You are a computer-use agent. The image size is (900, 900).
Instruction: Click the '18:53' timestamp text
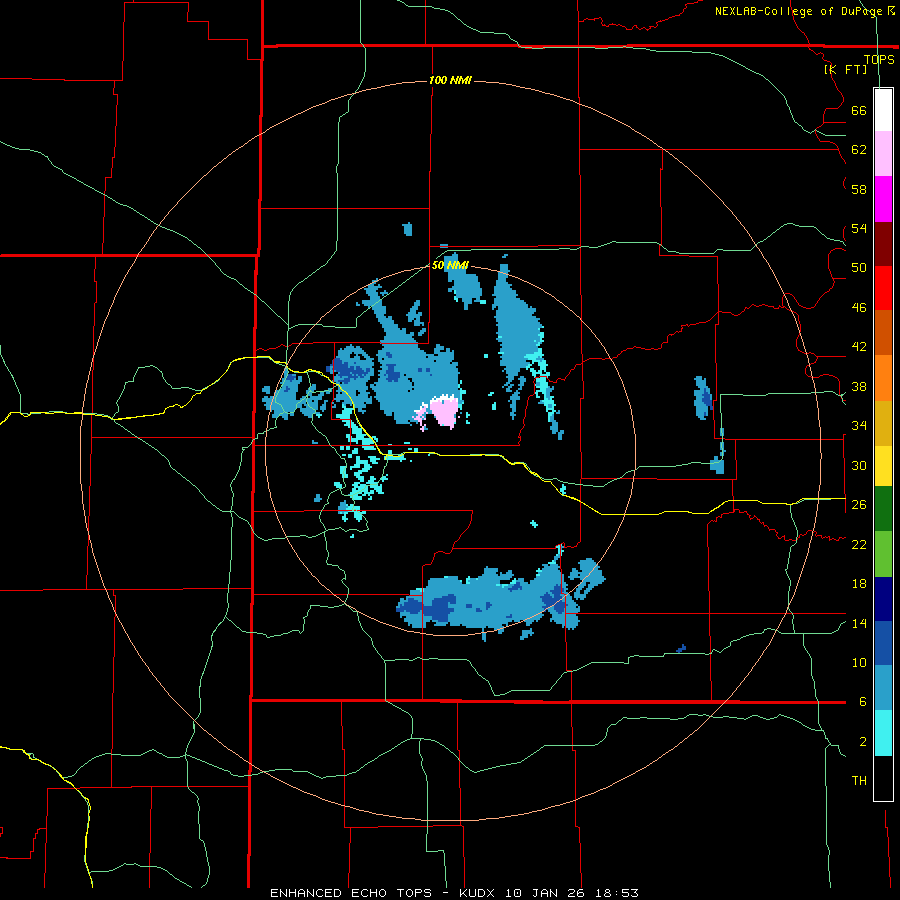pos(618,893)
